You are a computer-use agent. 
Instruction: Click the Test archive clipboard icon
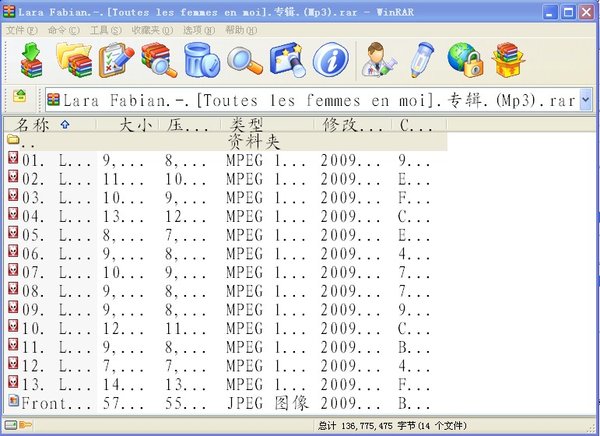tap(116, 60)
